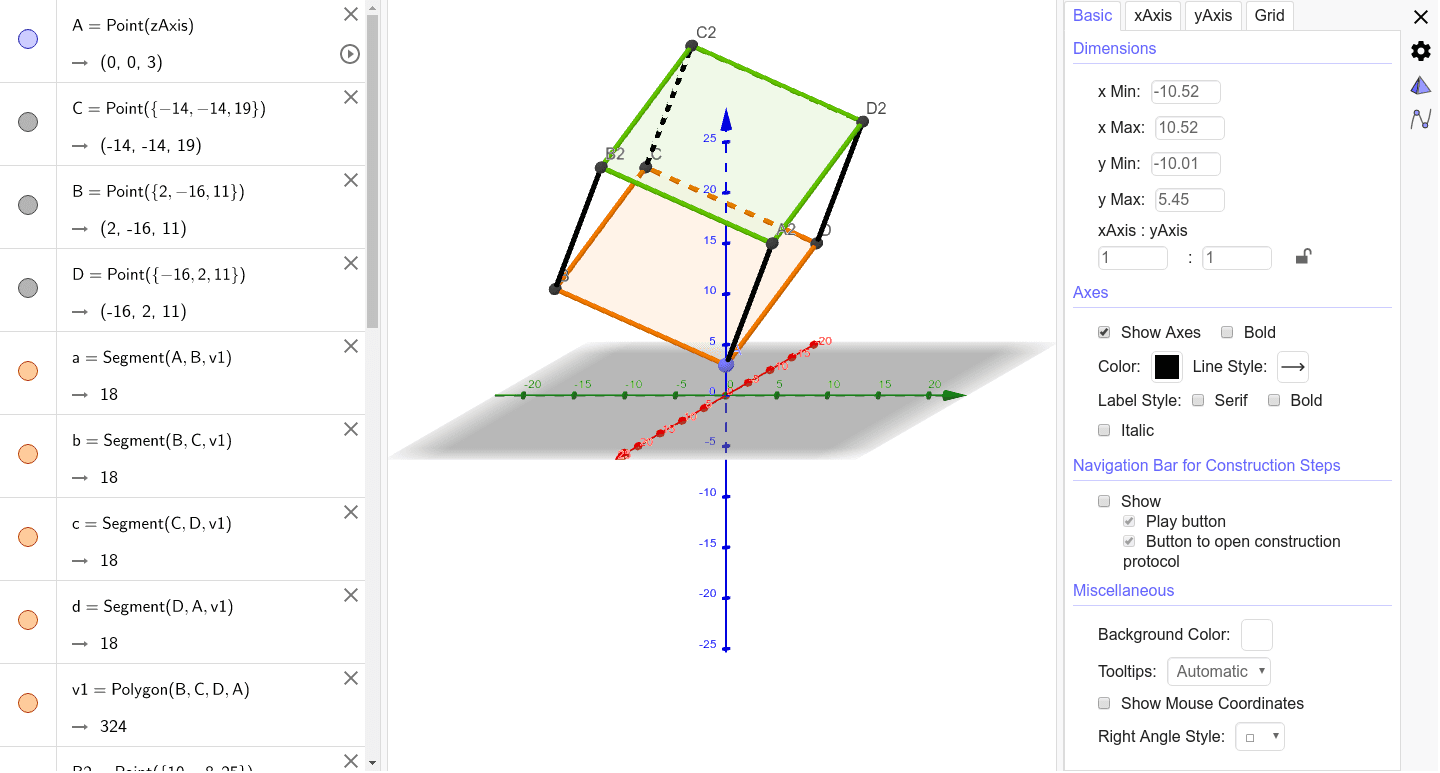The image size is (1440, 773).
Task: Delete segment b with X icon
Action: [x=350, y=429]
